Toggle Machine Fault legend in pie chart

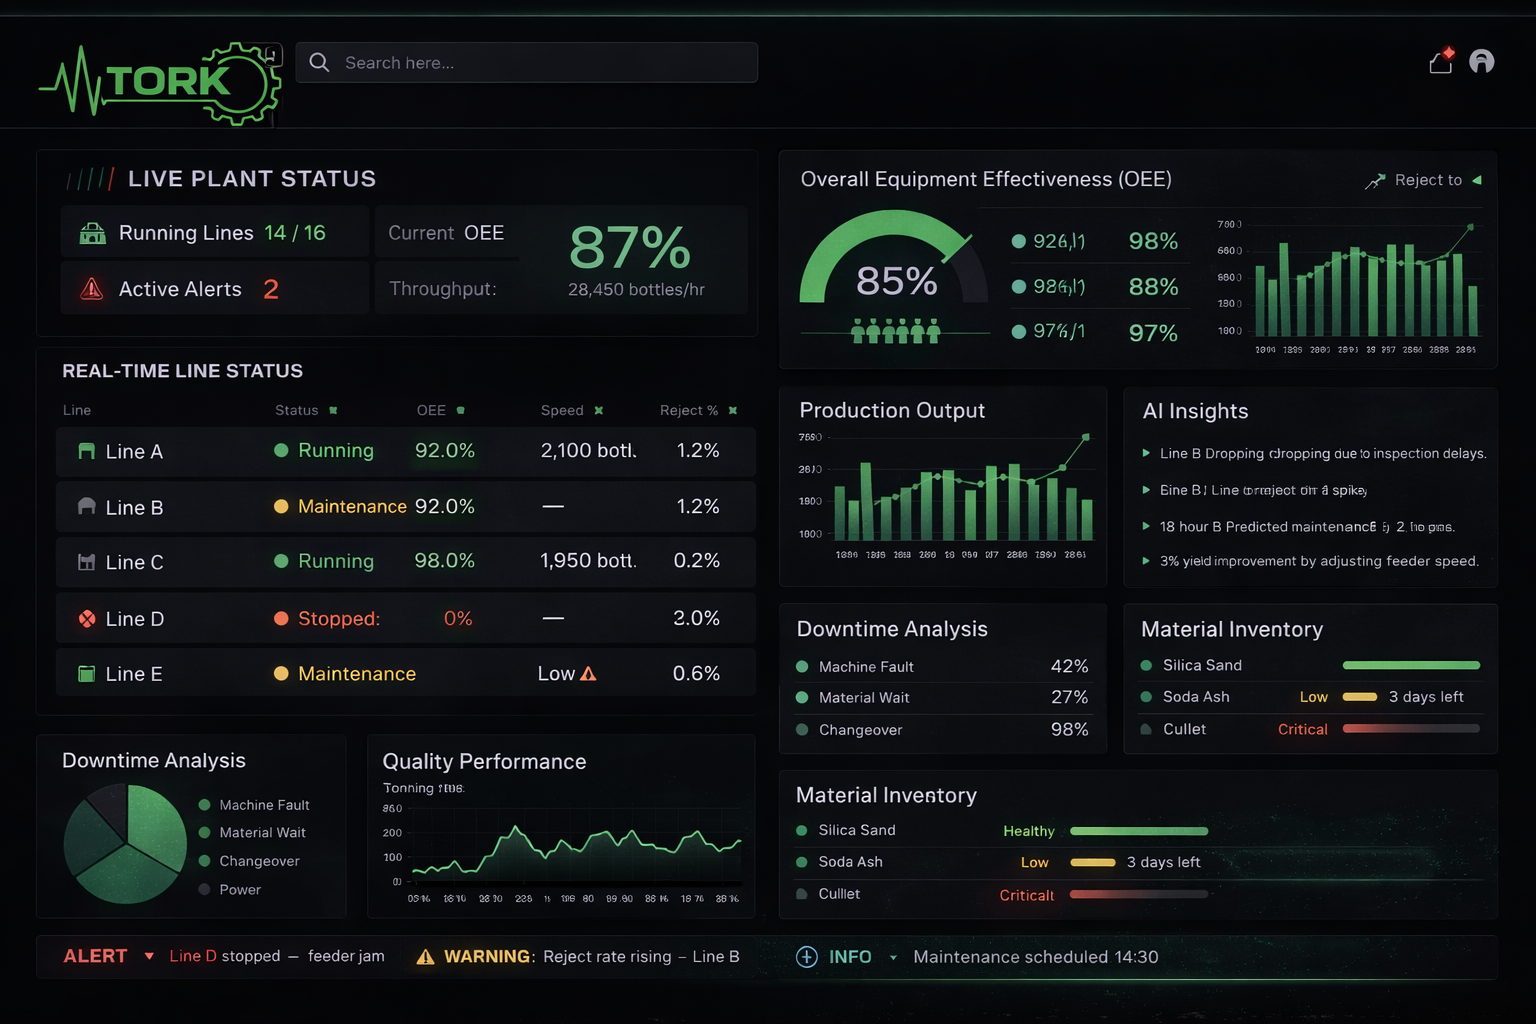click(254, 805)
